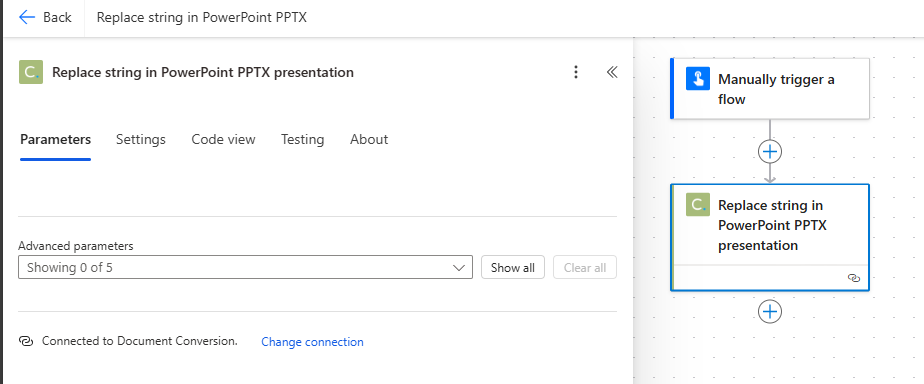Click the connection link icon beside Connected text
Image resolution: width=924 pixels, height=384 pixels.
coord(26,341)
